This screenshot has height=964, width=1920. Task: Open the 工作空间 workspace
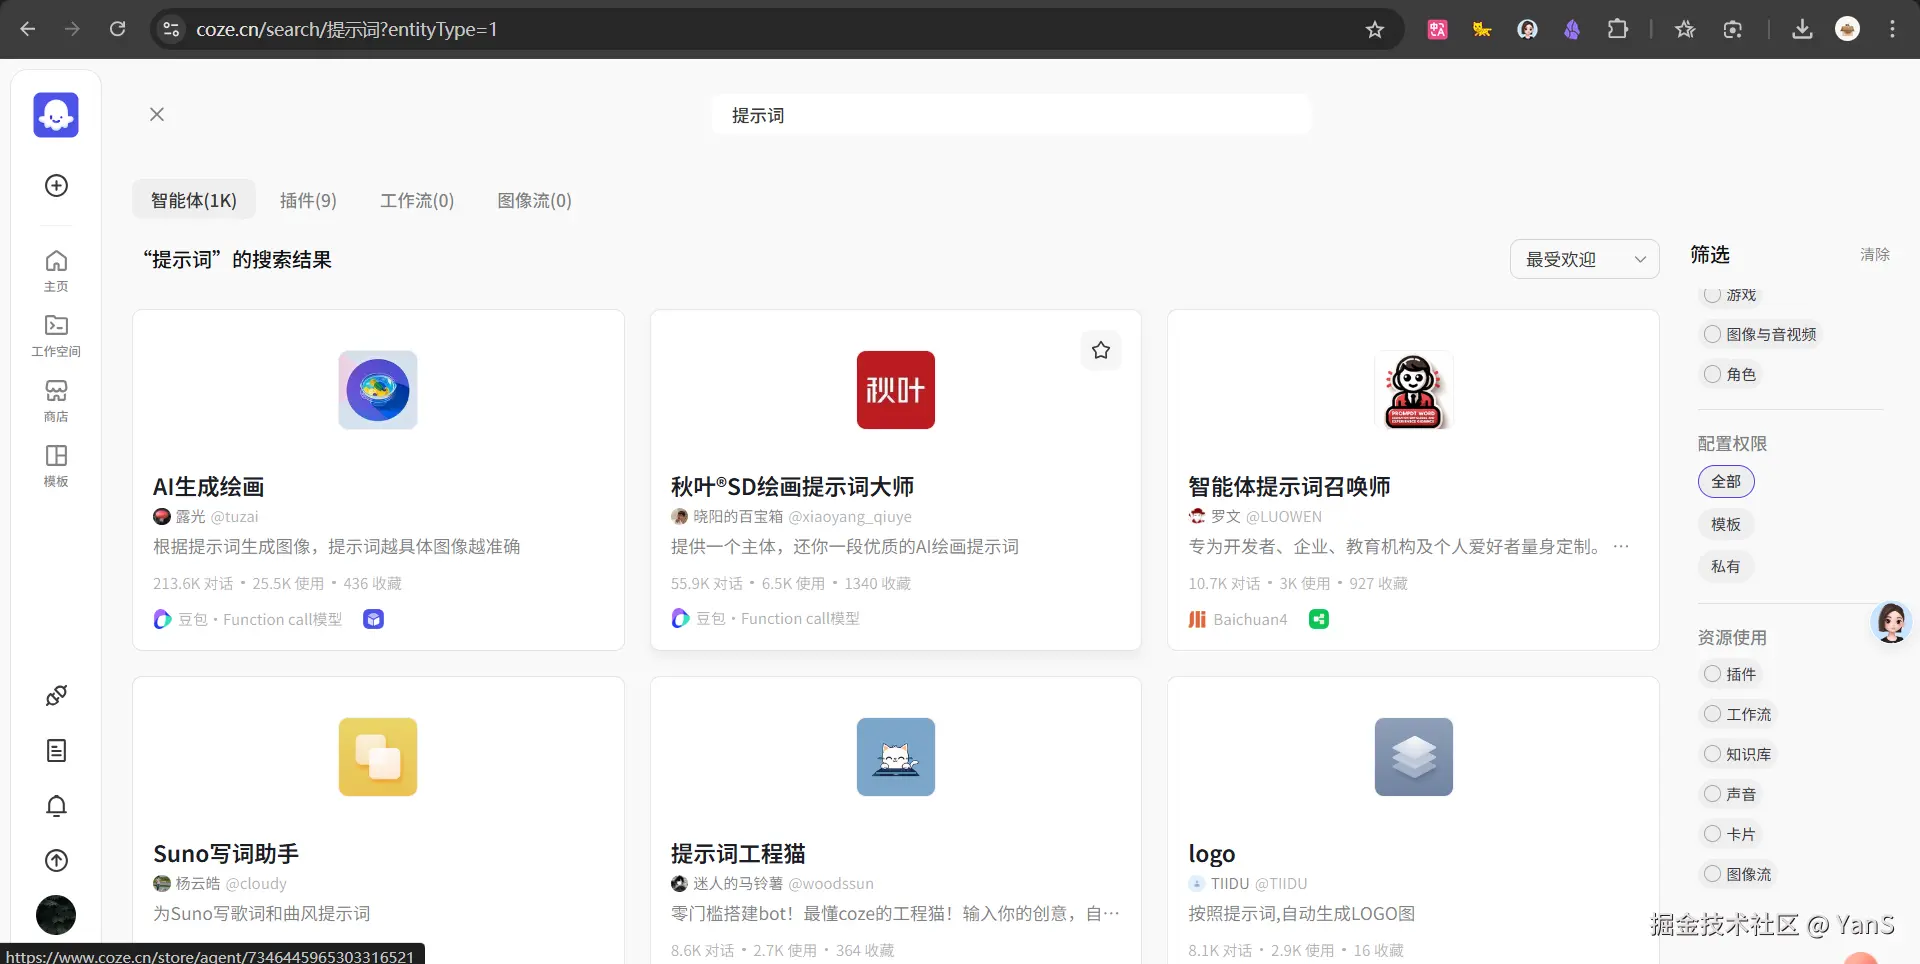56,336
